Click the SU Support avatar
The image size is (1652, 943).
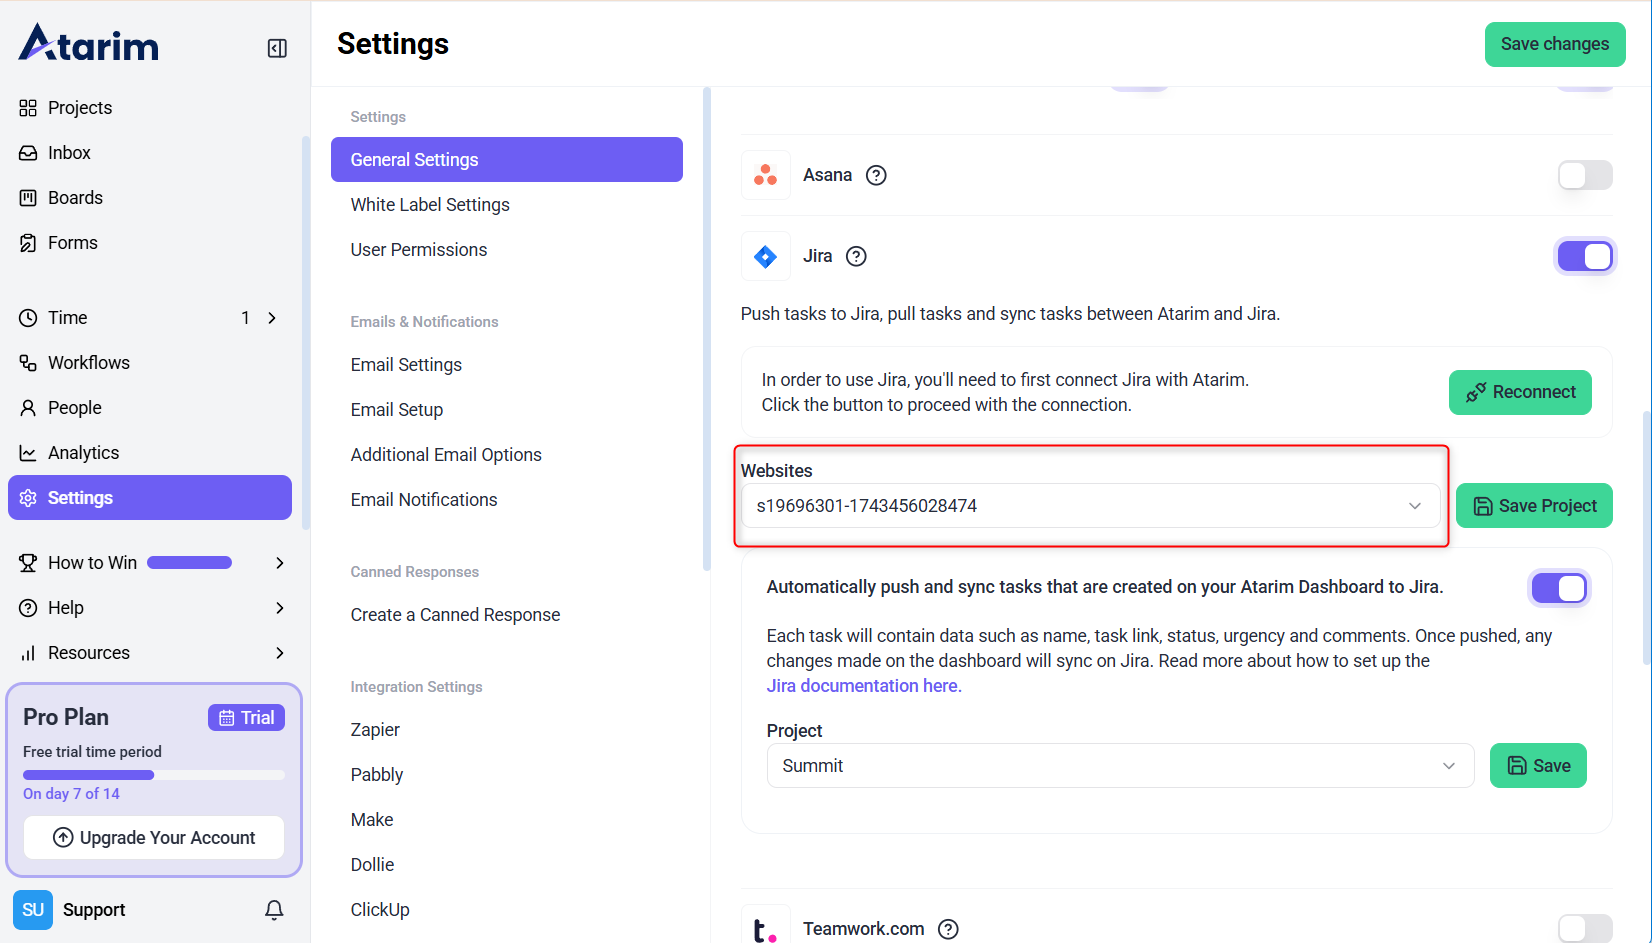pos(33,910)
